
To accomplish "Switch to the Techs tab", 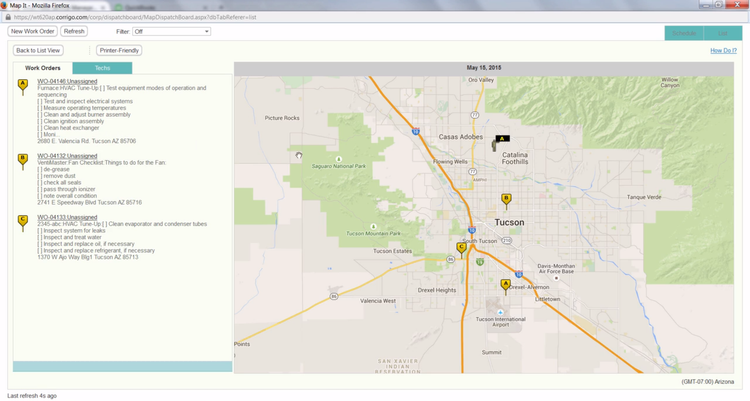I will pos(103,68).
